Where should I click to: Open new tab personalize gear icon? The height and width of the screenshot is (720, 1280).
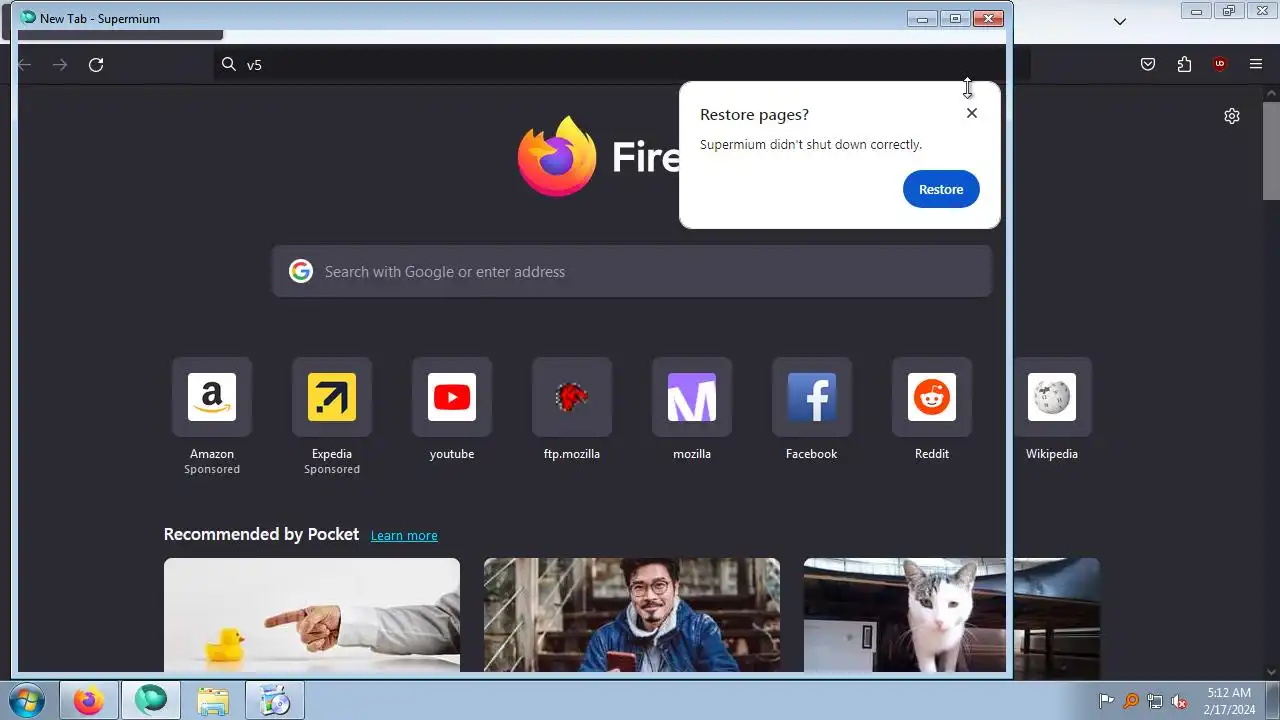coord(1232,116)
